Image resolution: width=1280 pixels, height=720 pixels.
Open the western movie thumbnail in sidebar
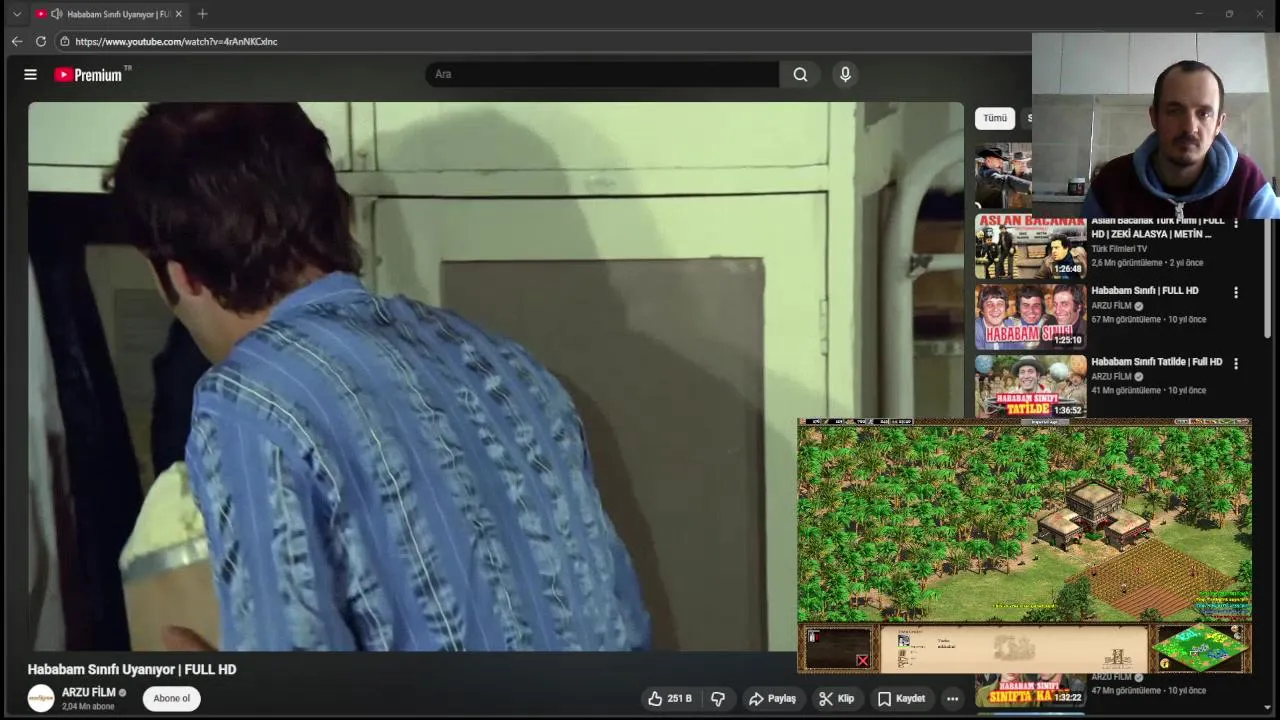point(1003,175)
